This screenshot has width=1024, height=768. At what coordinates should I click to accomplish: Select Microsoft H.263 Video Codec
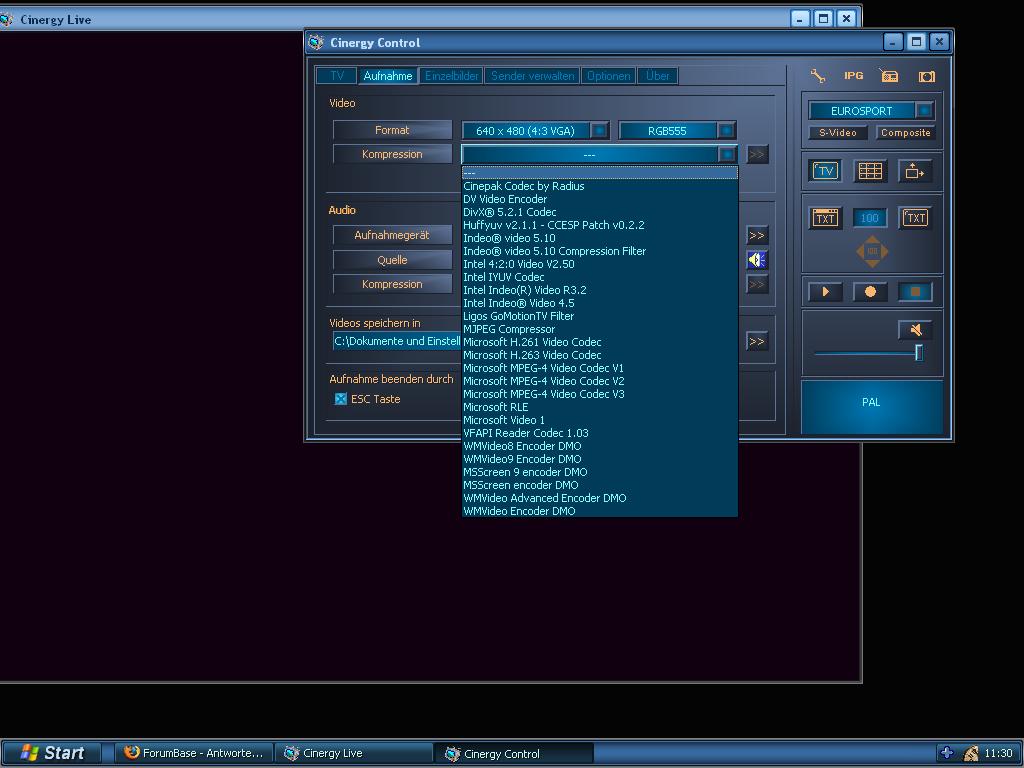[x=600, y=355]
